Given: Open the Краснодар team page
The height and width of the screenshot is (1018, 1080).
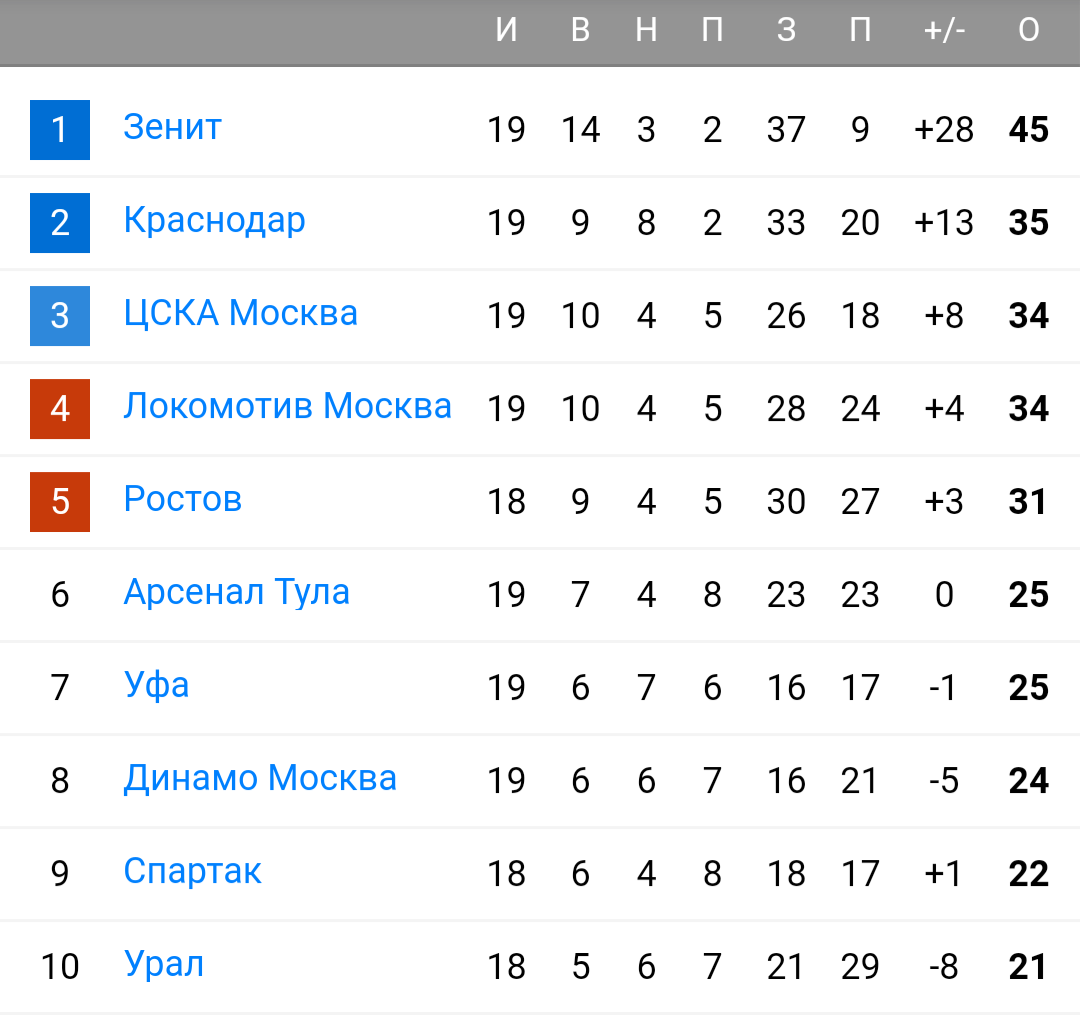Looking at the screenshot, I should click(215, 221).
